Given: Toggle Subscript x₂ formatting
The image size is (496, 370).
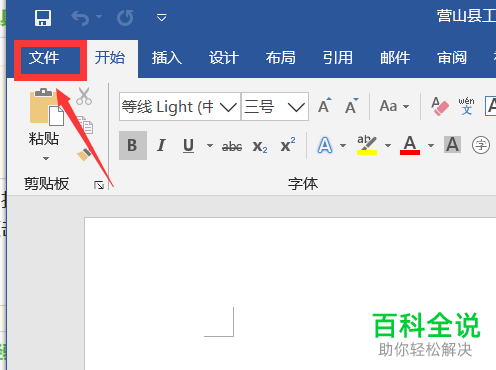Looking at the screenshot, I should coord(260,147).
